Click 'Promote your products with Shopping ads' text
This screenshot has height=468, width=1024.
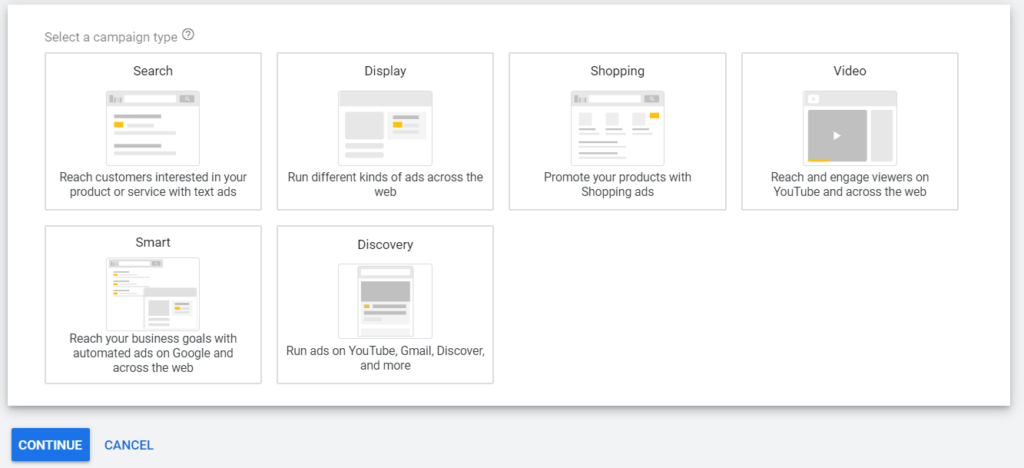(x=617, y=185)
